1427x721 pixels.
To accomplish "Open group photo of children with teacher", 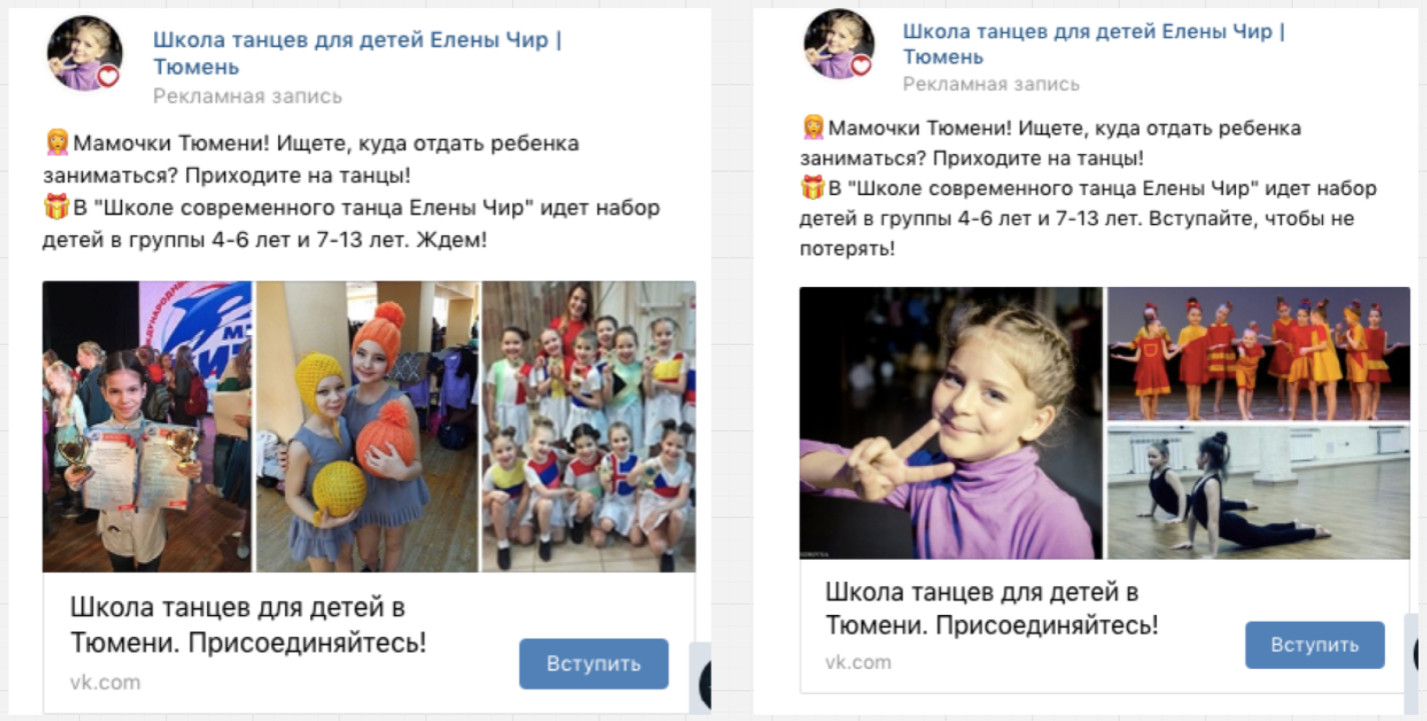I will (589, 427).
